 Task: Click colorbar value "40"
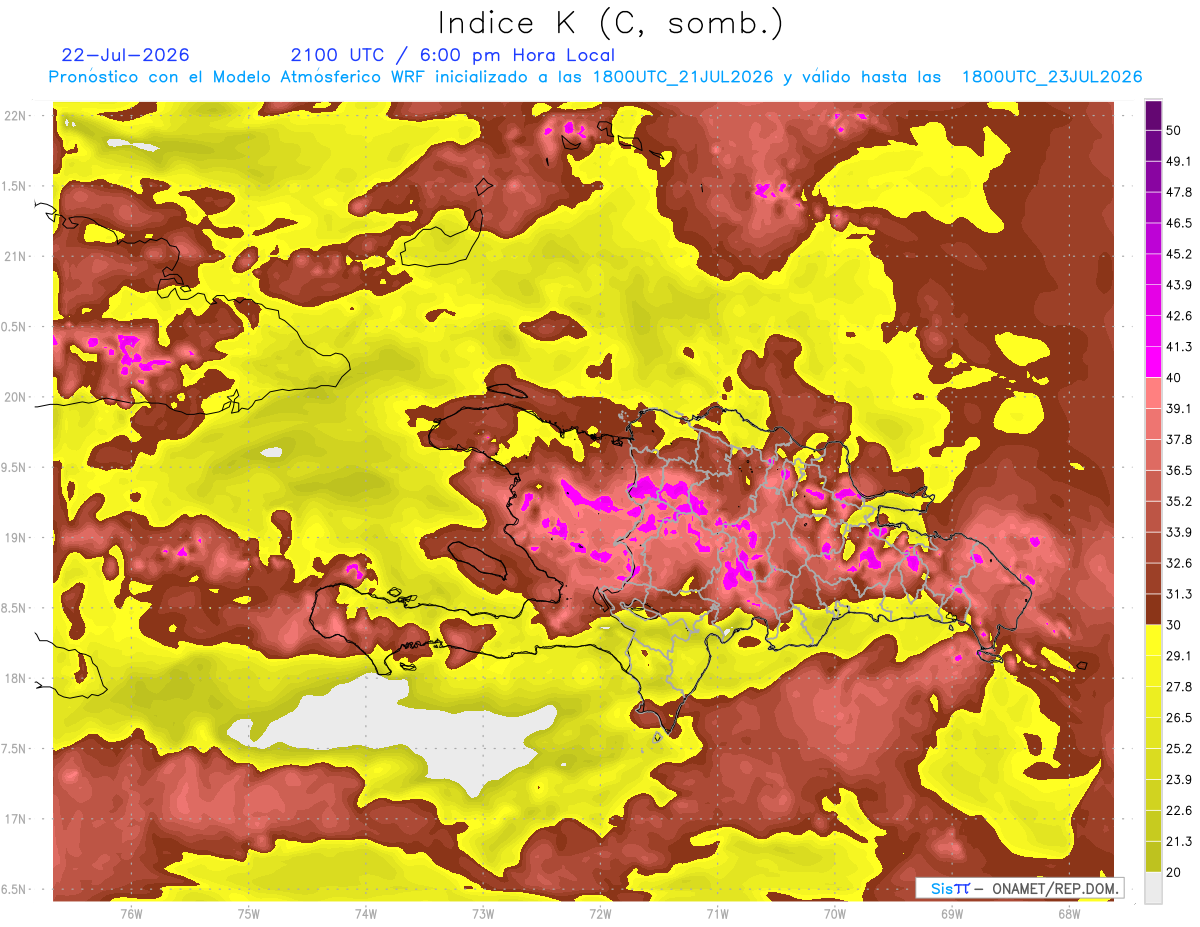1174,378
